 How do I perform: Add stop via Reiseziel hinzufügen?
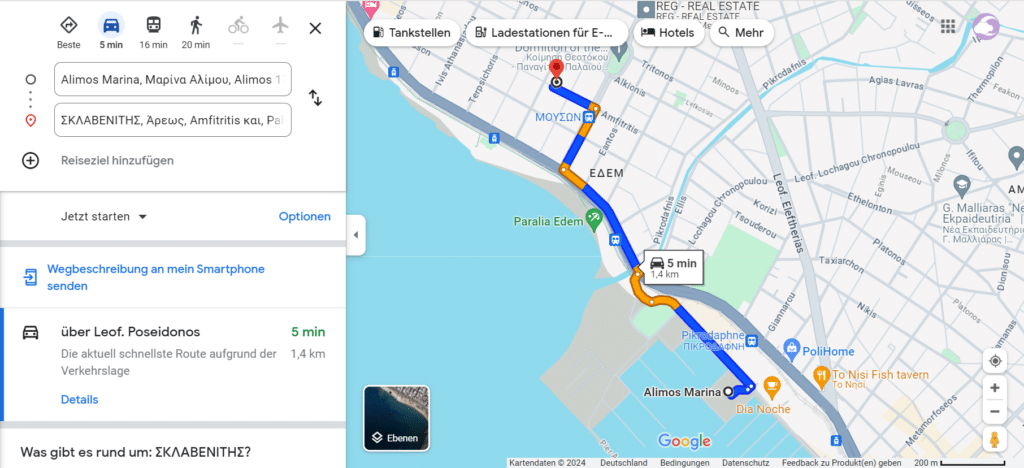click(x=118, y=161)
